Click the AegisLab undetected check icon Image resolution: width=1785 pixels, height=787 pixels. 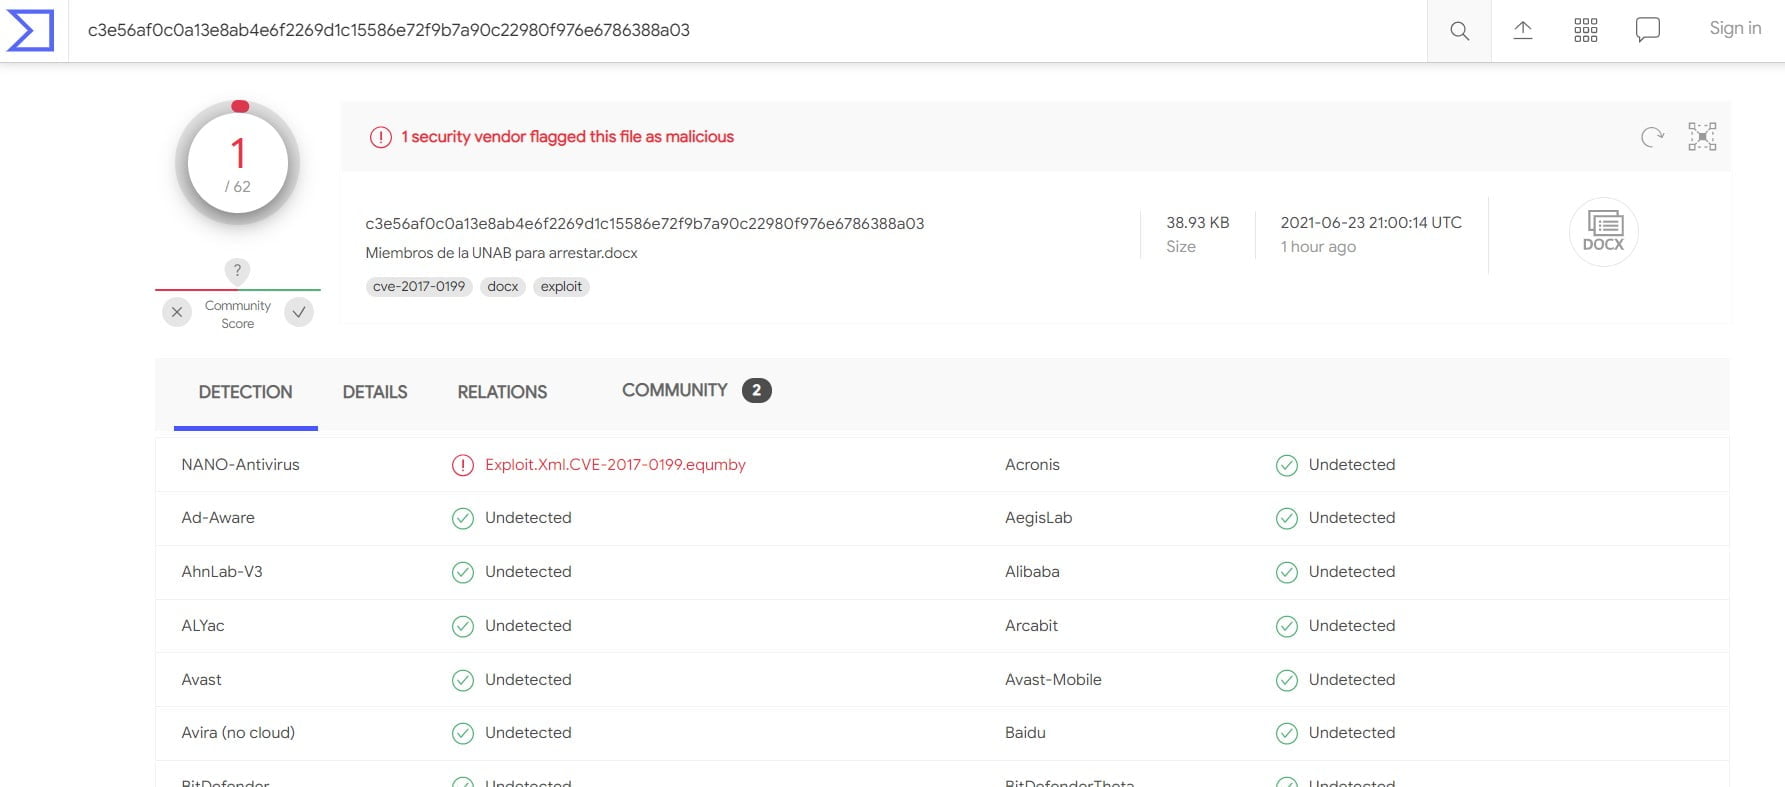tap(1286, 518)
